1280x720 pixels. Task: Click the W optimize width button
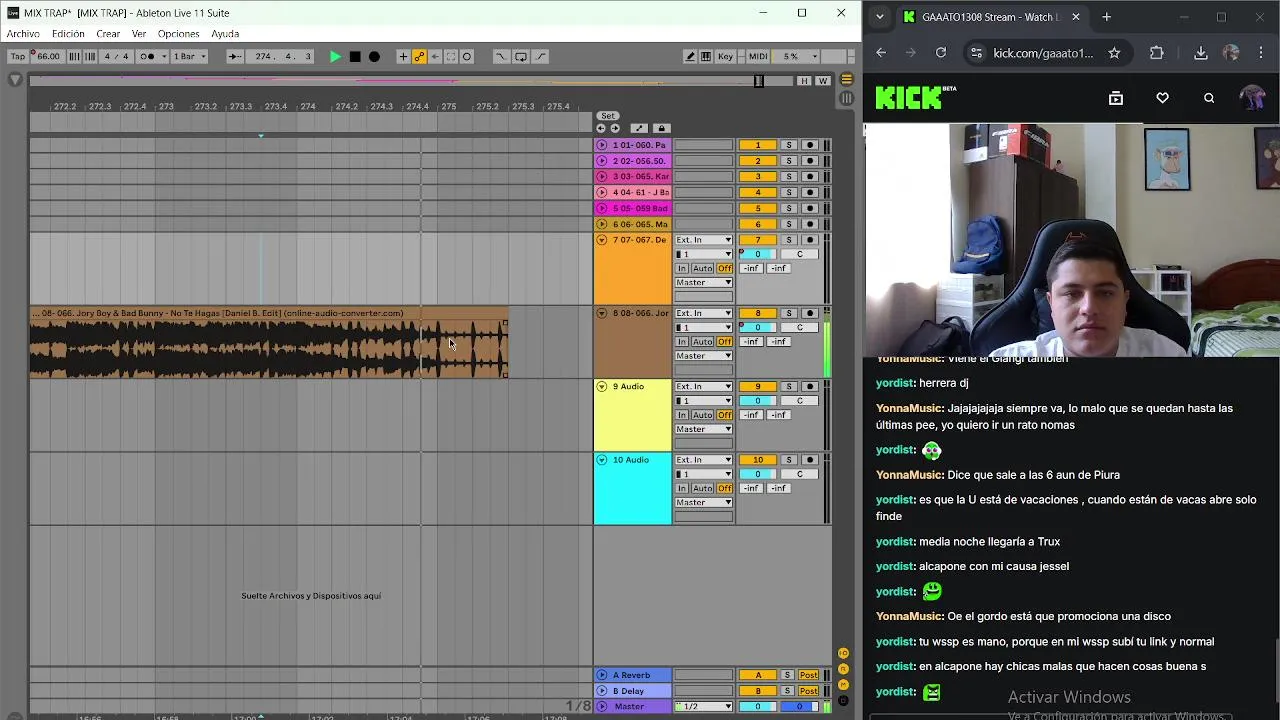tap(823, 81)
